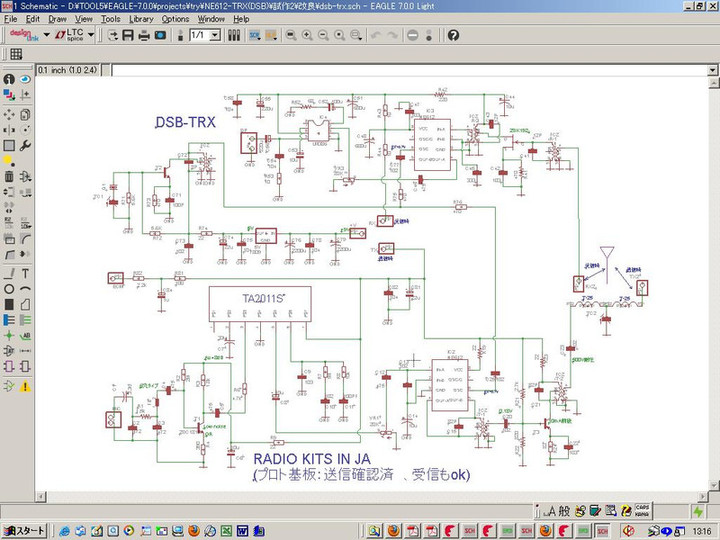
Task: Expand the LTC spice dropdown arrow
Action: pos(91,35)
